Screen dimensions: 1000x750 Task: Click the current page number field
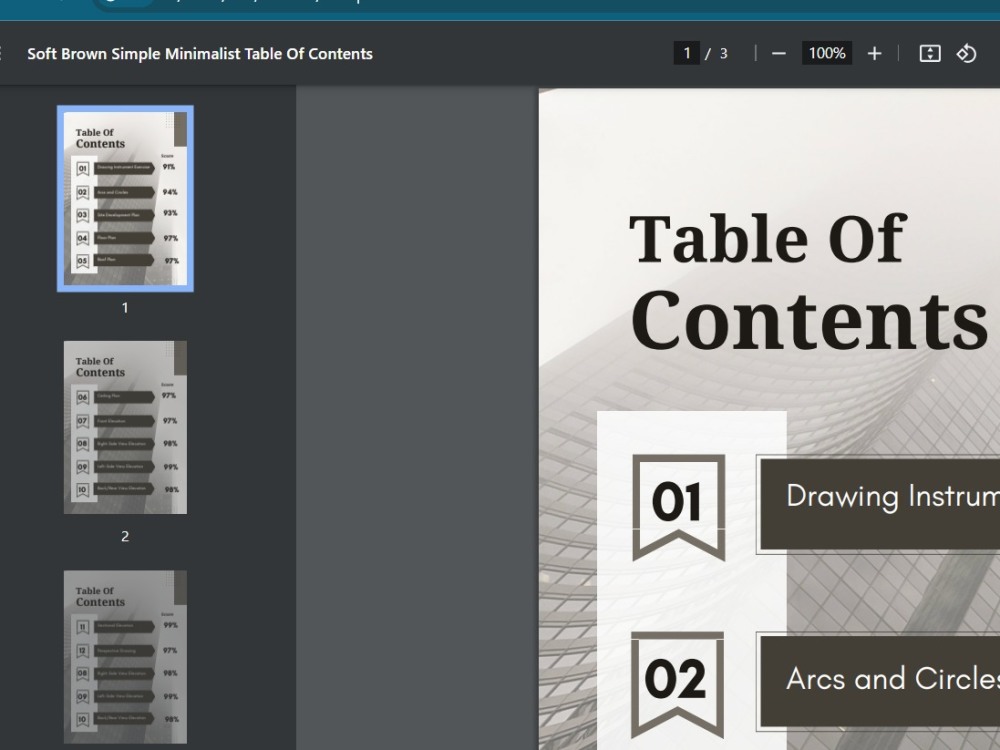[687, 53]
